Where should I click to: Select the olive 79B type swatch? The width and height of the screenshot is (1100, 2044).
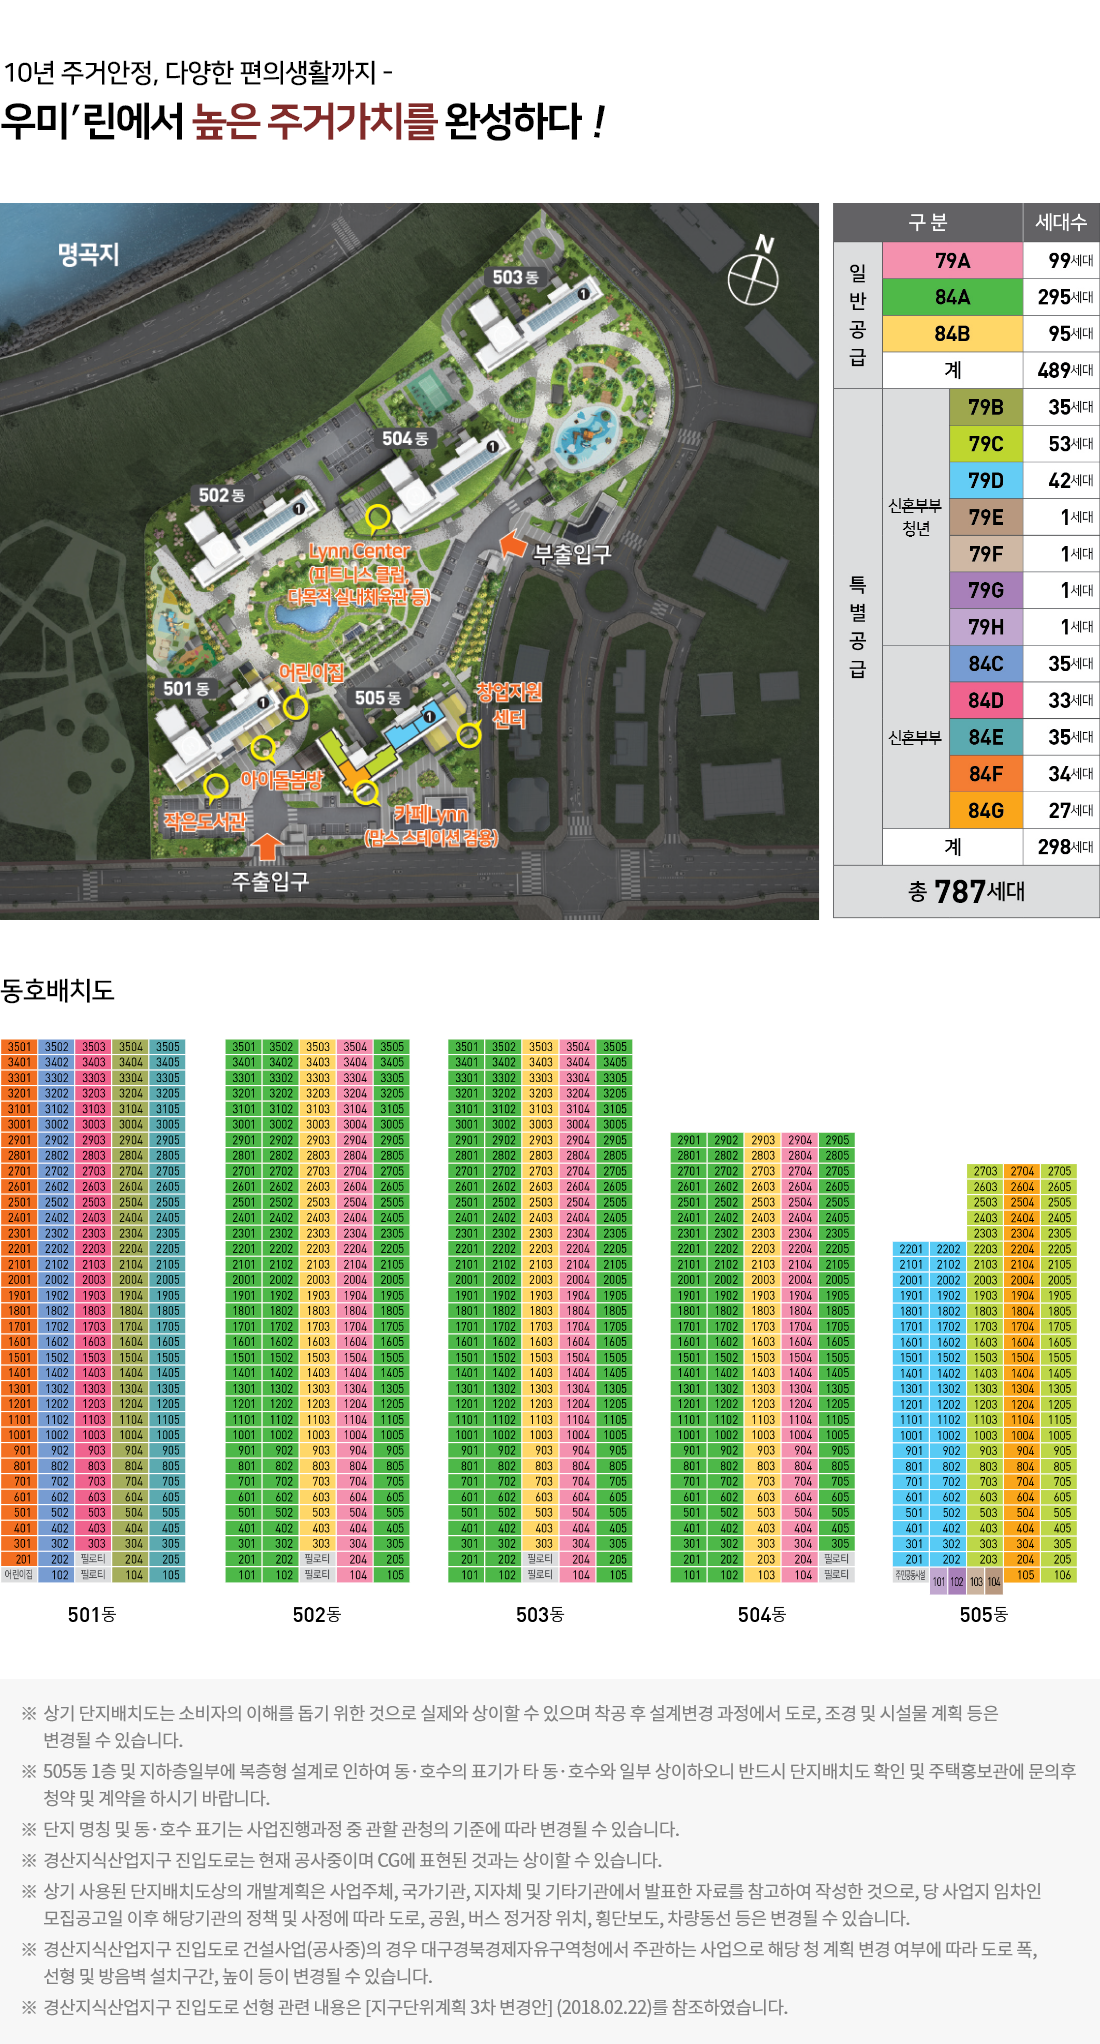click(x=985, y=407)
